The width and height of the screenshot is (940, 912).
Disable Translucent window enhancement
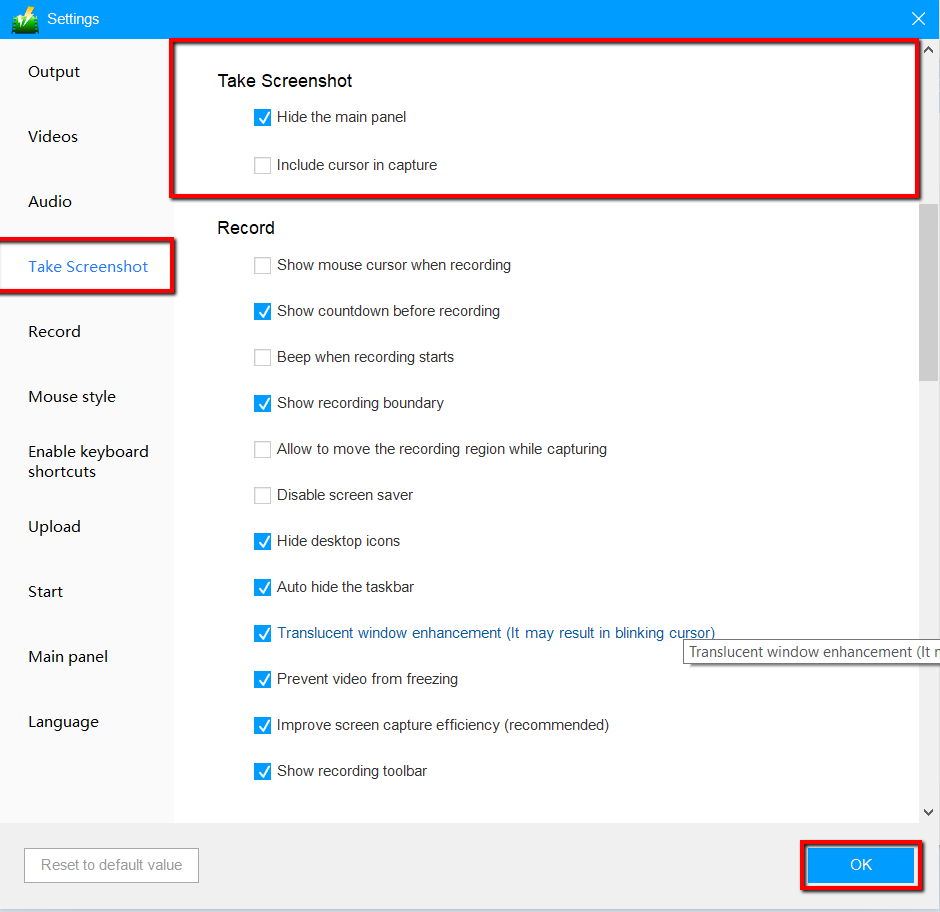pos(262,633)
